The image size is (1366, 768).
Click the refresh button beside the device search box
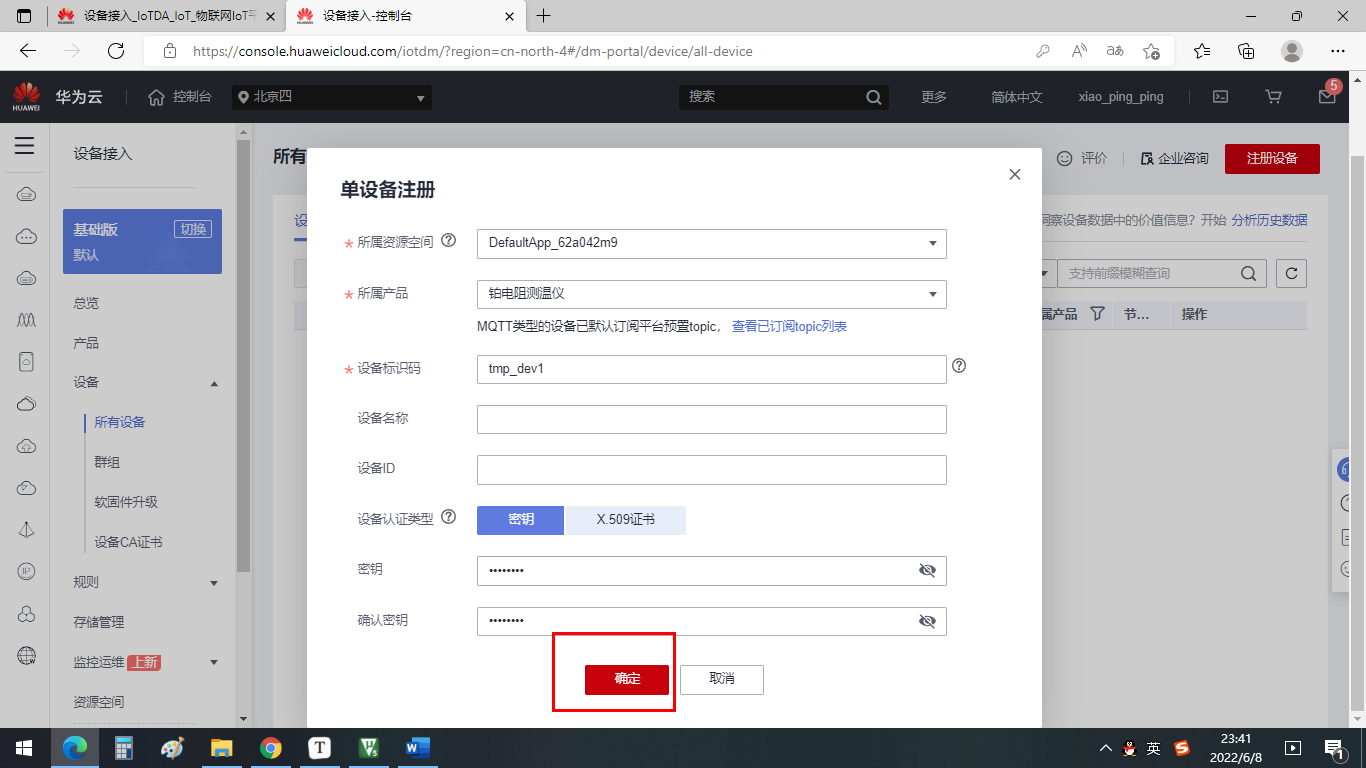coord(1291,273)
